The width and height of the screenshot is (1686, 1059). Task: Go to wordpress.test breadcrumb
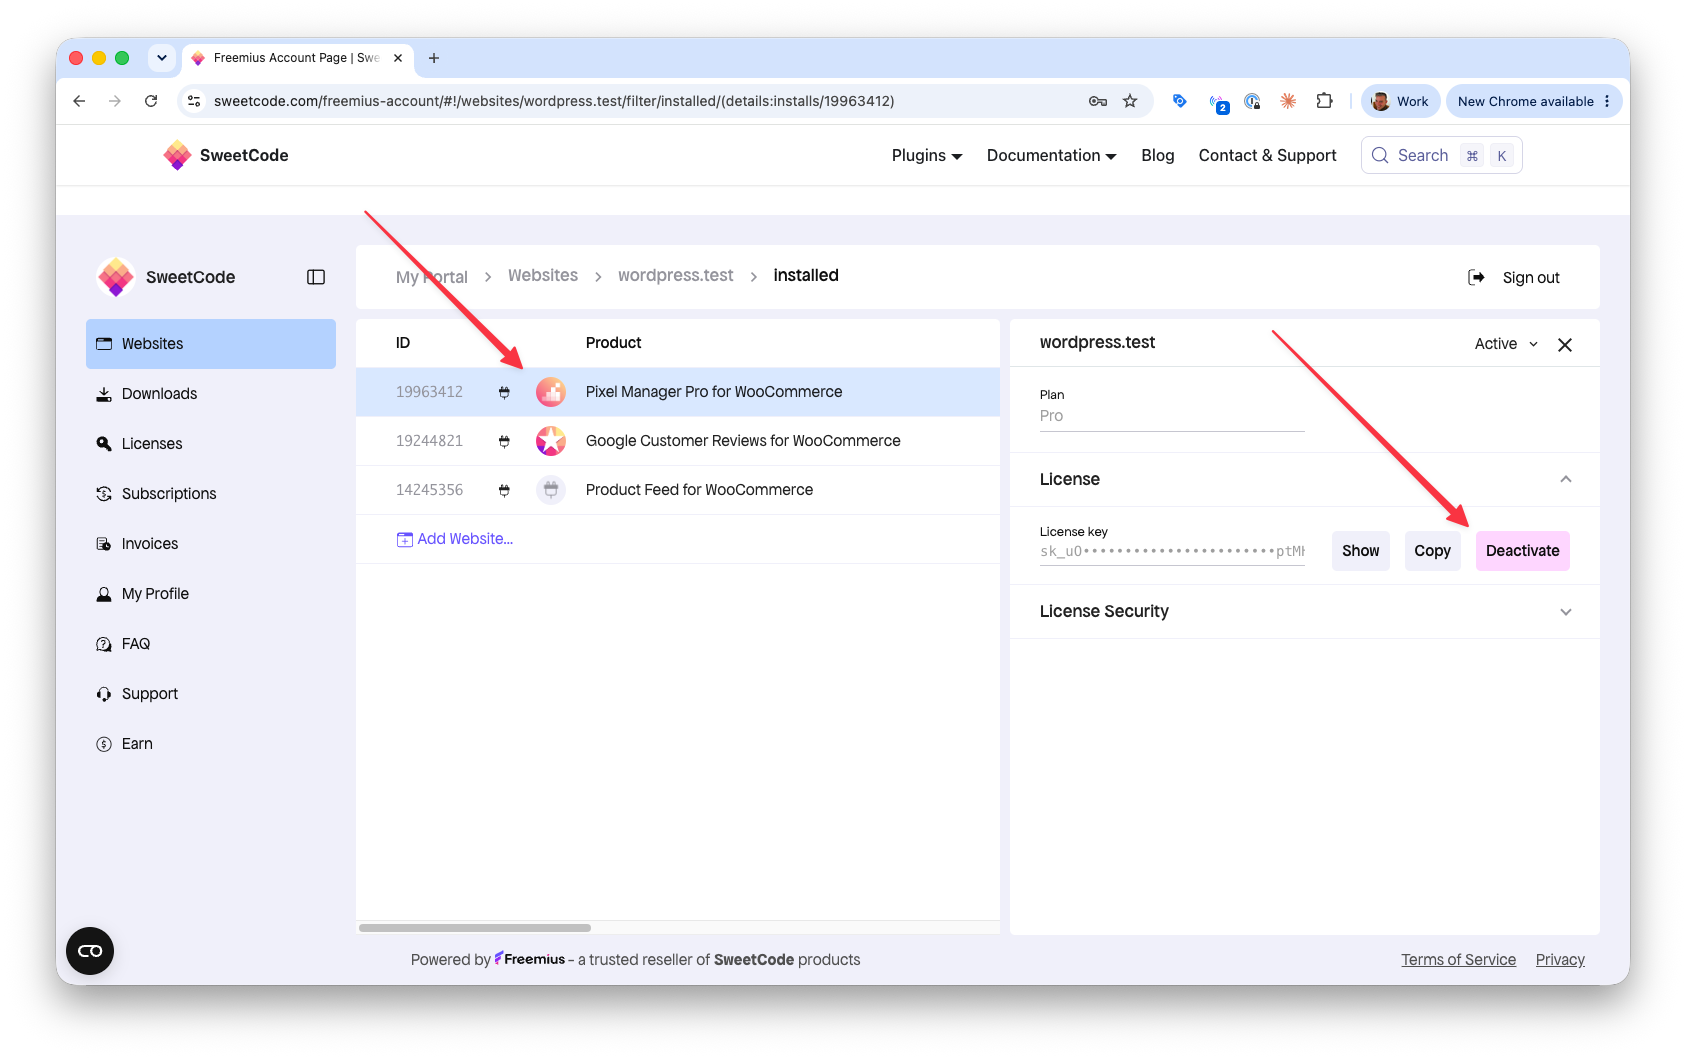pyautogui.click(x=676, y=275)
